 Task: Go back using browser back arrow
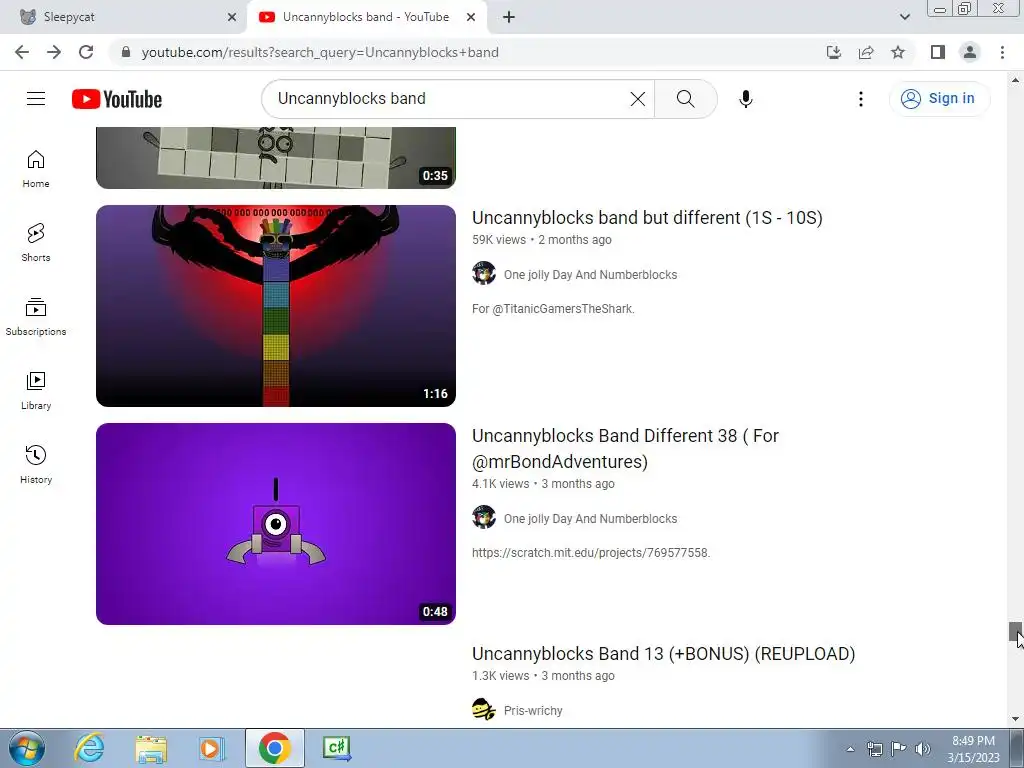click(22, 52)
